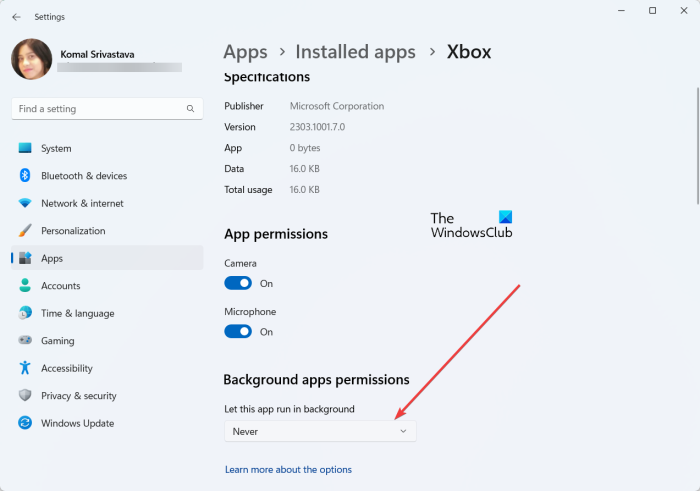This screenshot has height=491, width=700.
Task: Click the System monitor icon in sidebar
Action: (x=25, y=148)
